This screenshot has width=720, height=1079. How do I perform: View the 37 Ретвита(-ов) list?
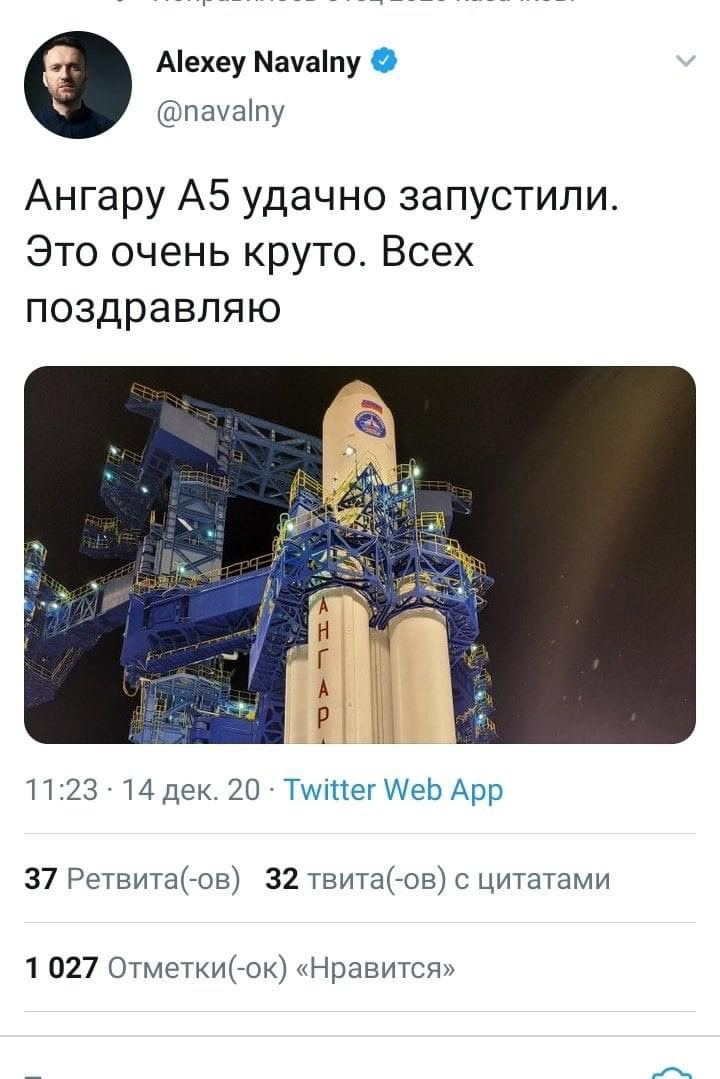pyautogui.click(x=132, y=879)
